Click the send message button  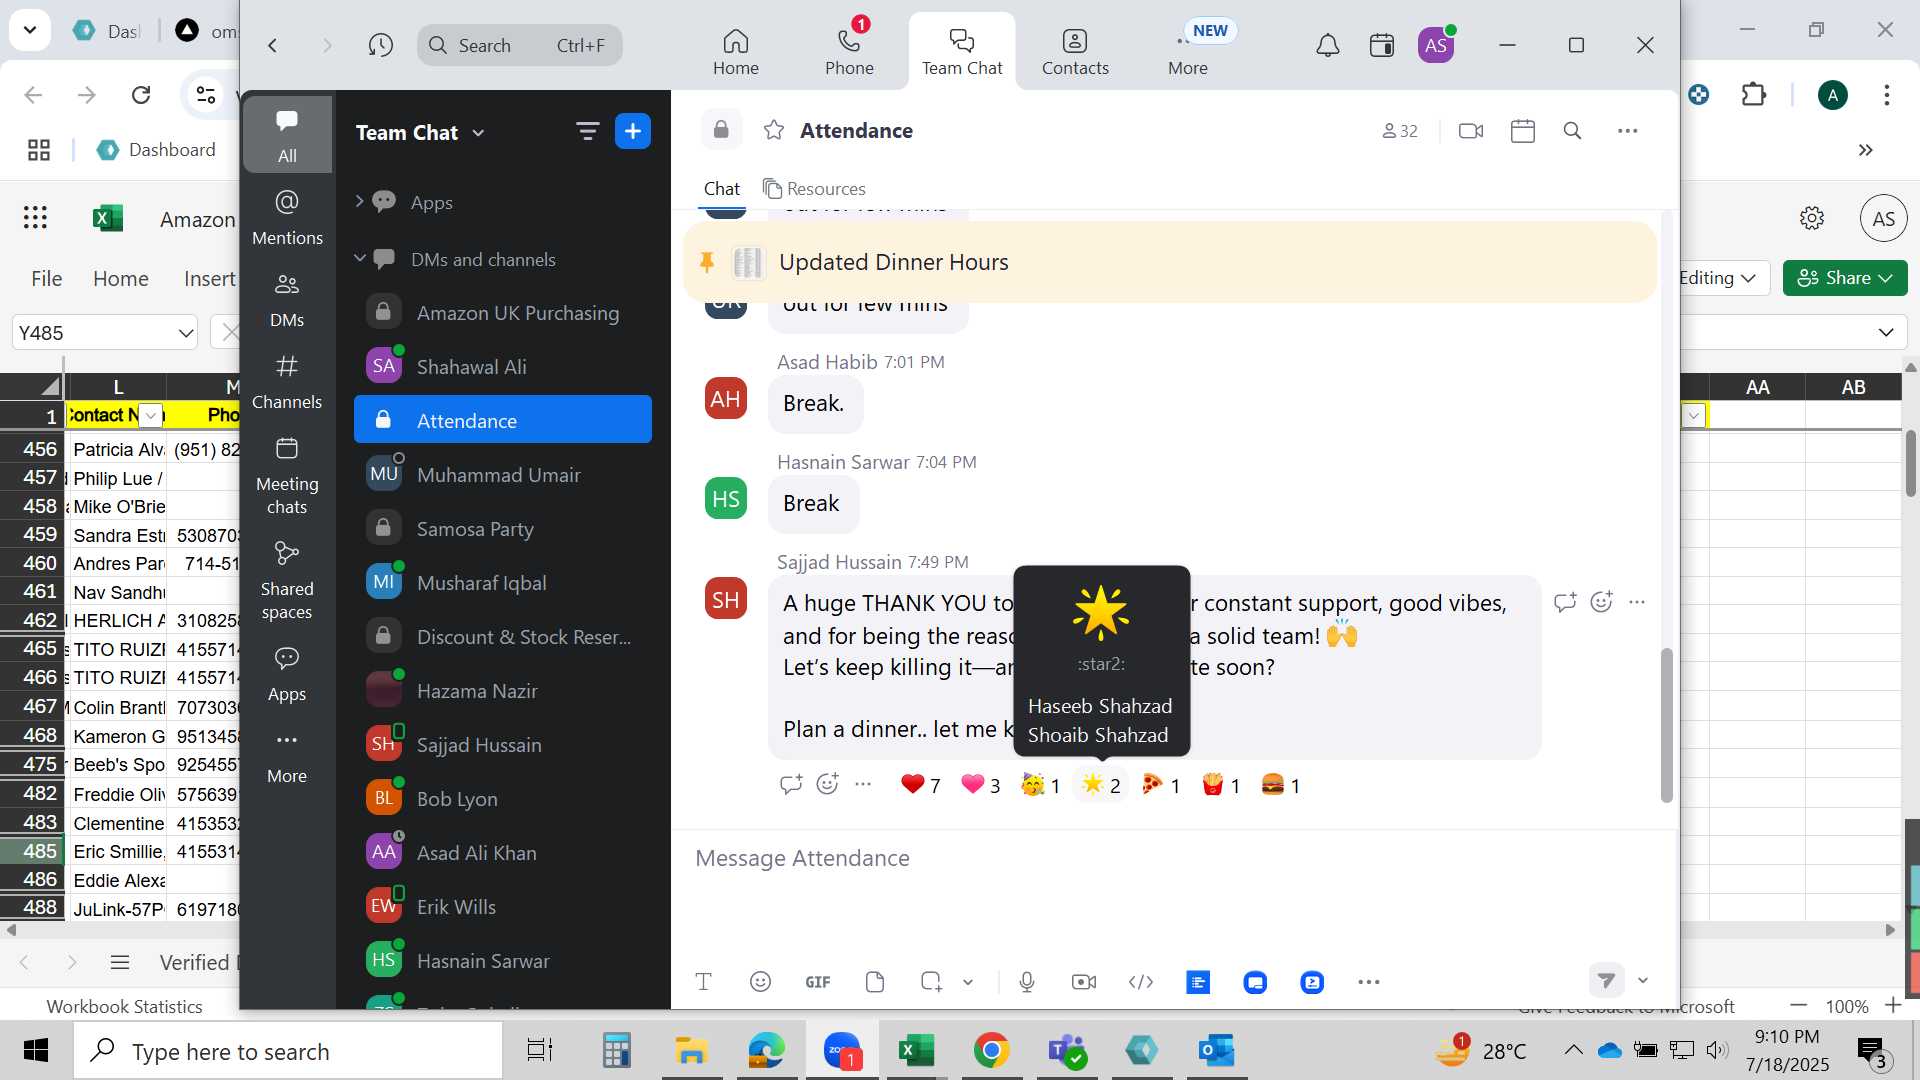point(1606,981)
